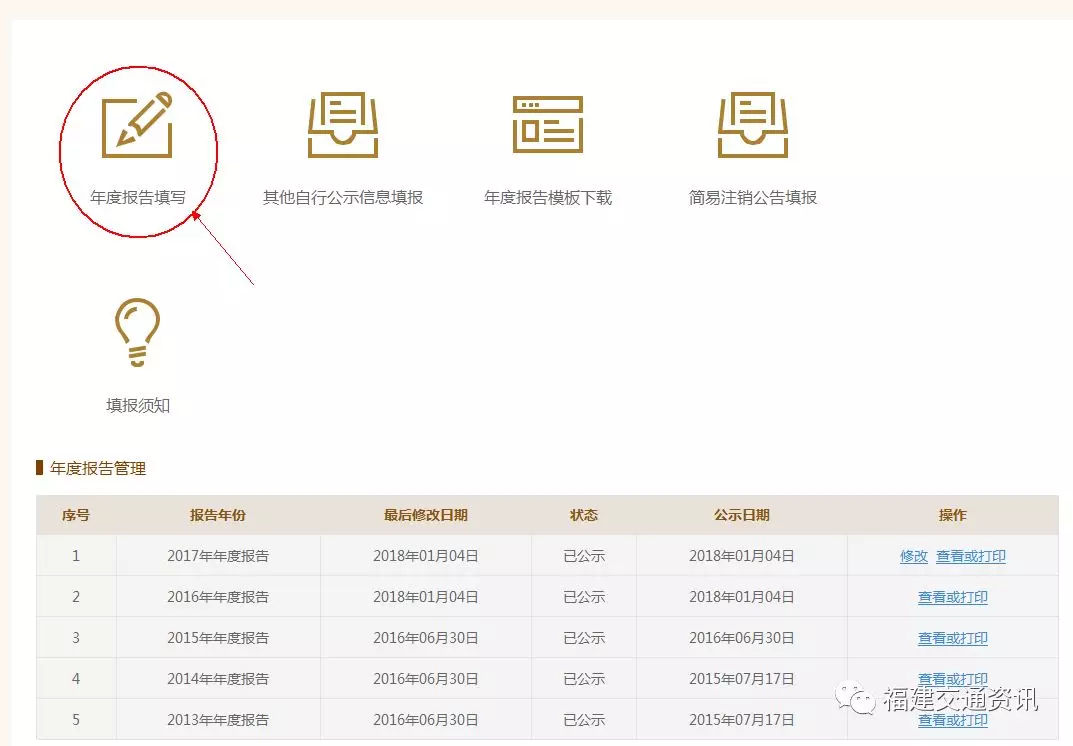
Task: Click the 年度报告填写 label
Action: coord(138,198)
